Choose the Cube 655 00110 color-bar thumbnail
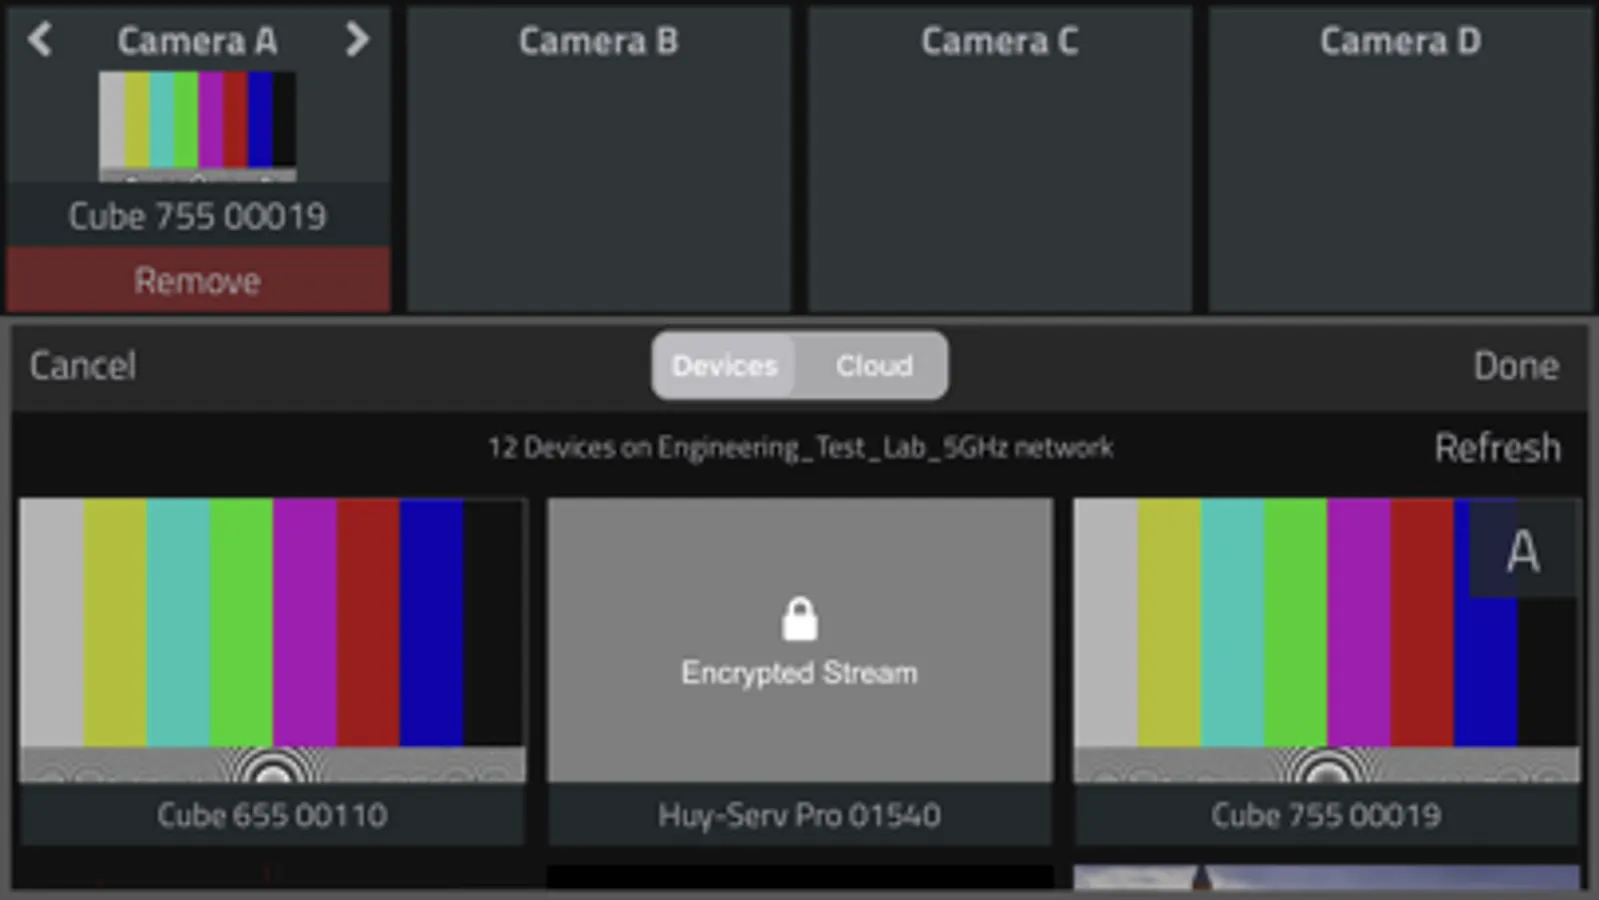Viewport: 1599px width, 900px height. tap(272, 640)
